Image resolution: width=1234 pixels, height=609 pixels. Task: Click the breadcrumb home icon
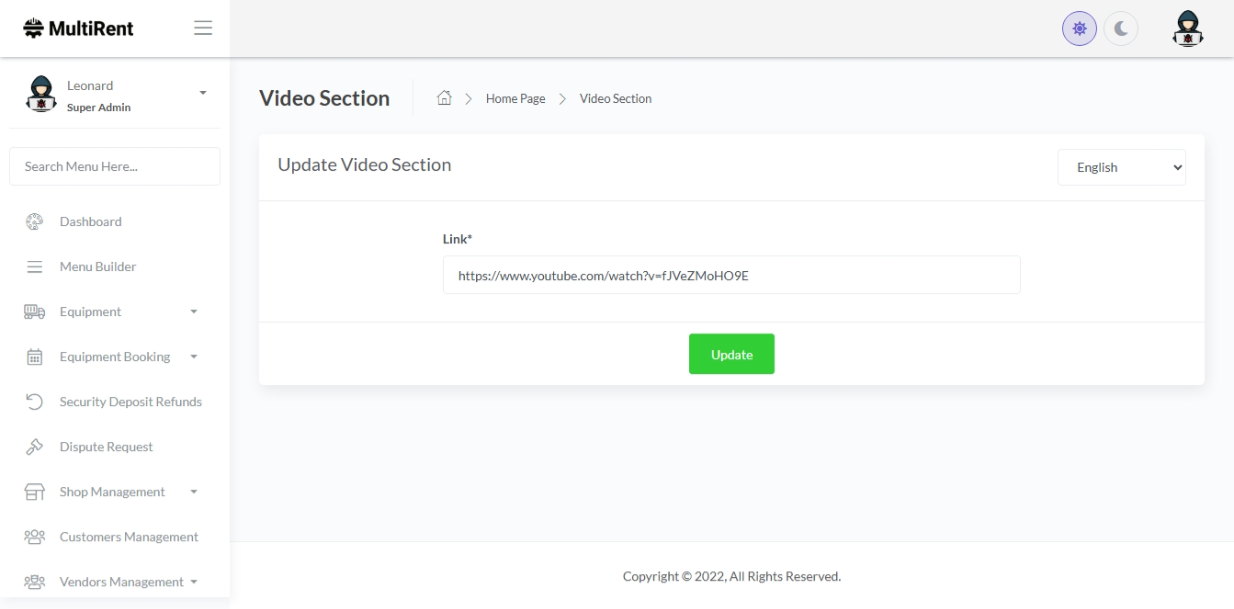click(x=445, y=98)
